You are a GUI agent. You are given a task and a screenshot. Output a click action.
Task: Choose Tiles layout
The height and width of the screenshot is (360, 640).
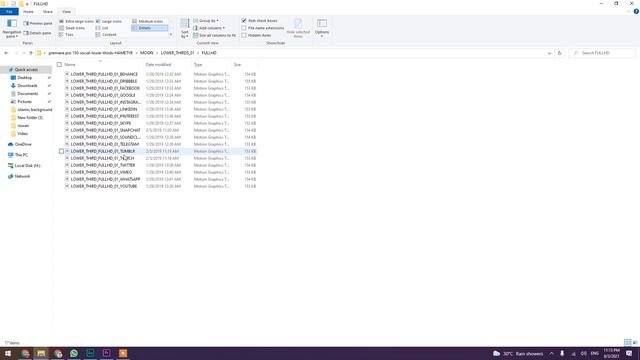coord(67,35)
